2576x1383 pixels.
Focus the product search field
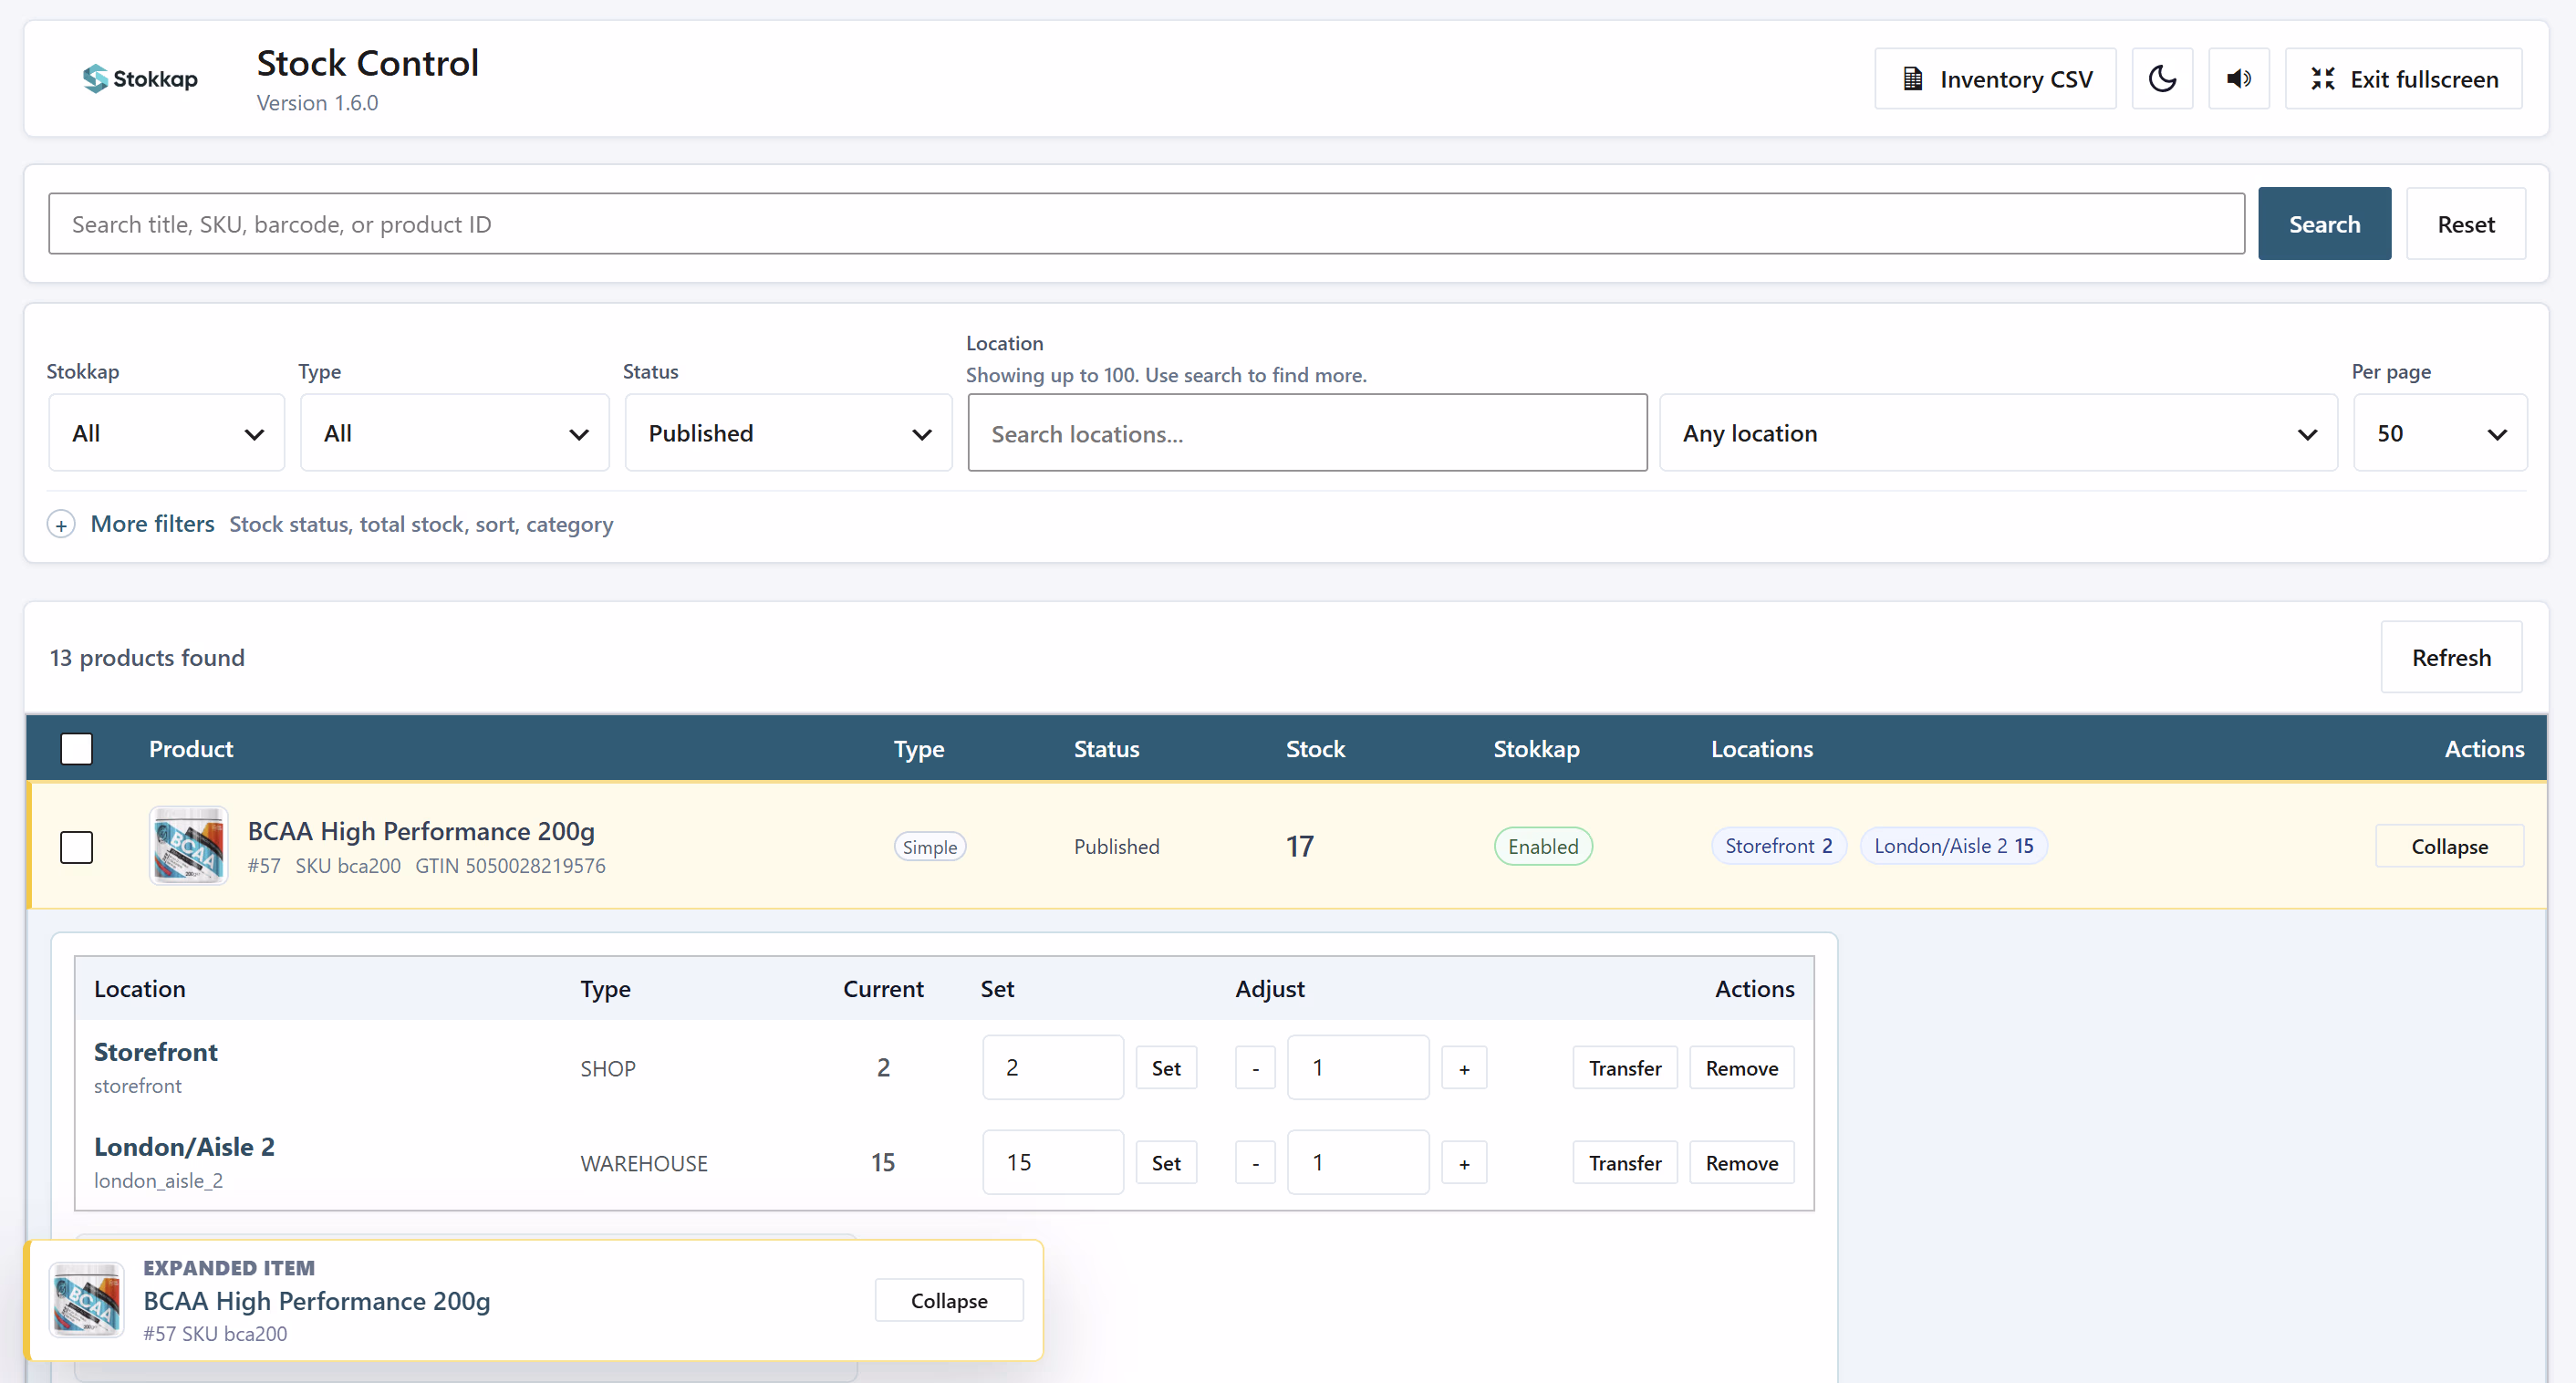coord(1146,224)
